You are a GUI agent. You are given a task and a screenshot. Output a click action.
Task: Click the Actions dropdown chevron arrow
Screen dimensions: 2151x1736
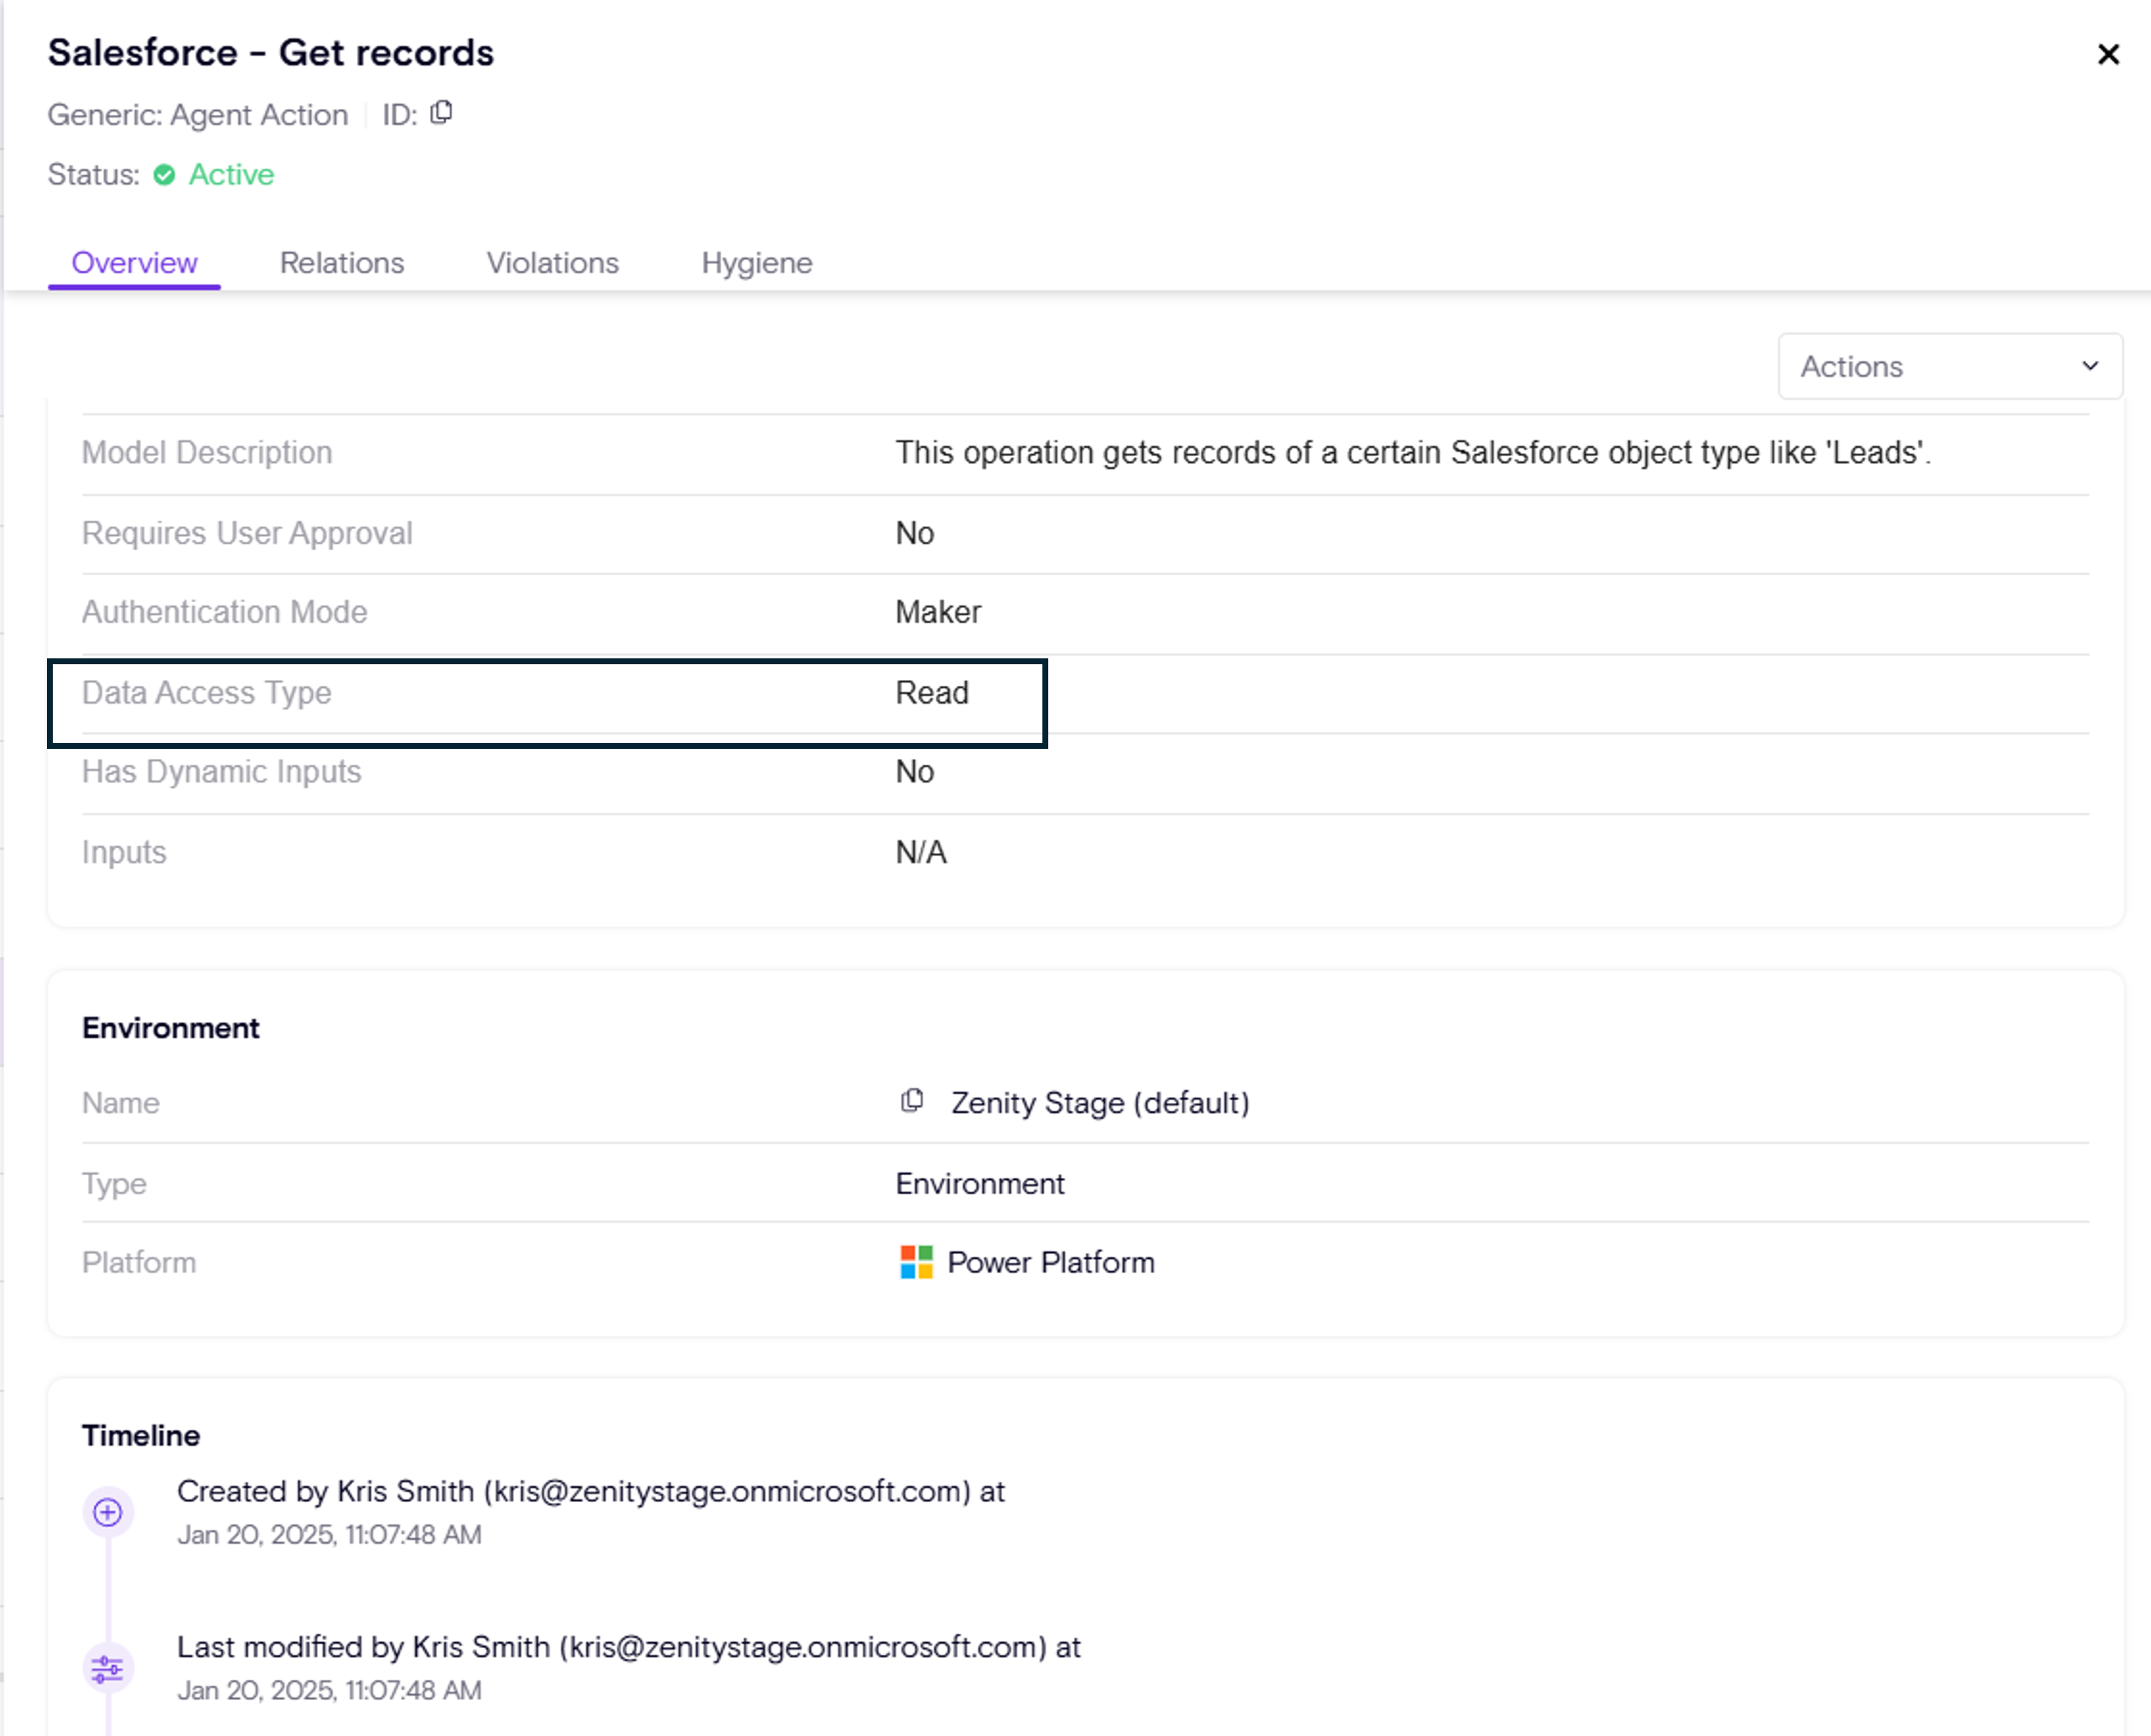(x=2090, y=367)
